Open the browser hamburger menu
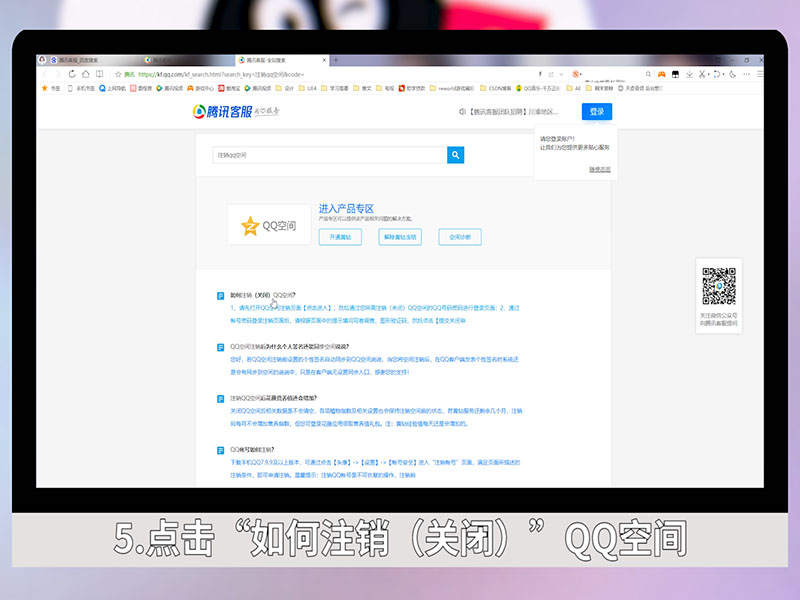Screen dimensions: 800x600 click(760, 74)
